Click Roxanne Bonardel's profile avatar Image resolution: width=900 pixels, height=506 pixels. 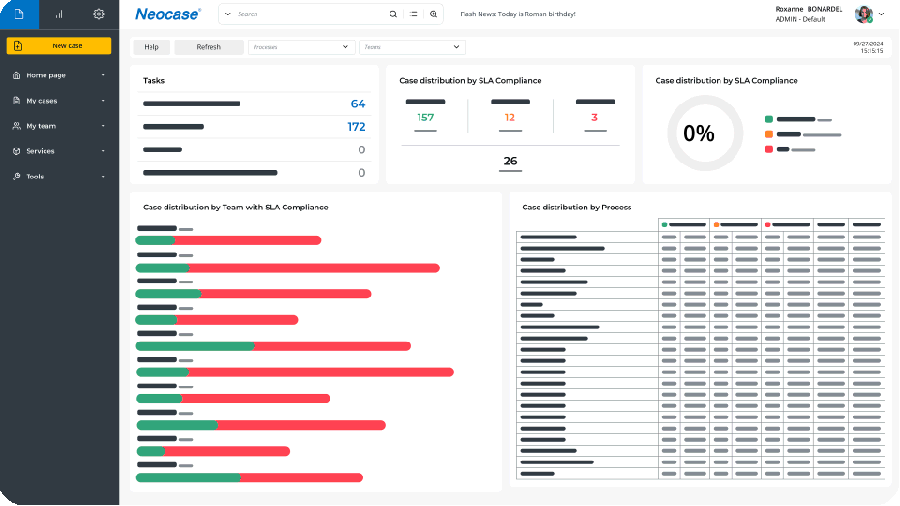pyautogui.click(x=863, y=14)
